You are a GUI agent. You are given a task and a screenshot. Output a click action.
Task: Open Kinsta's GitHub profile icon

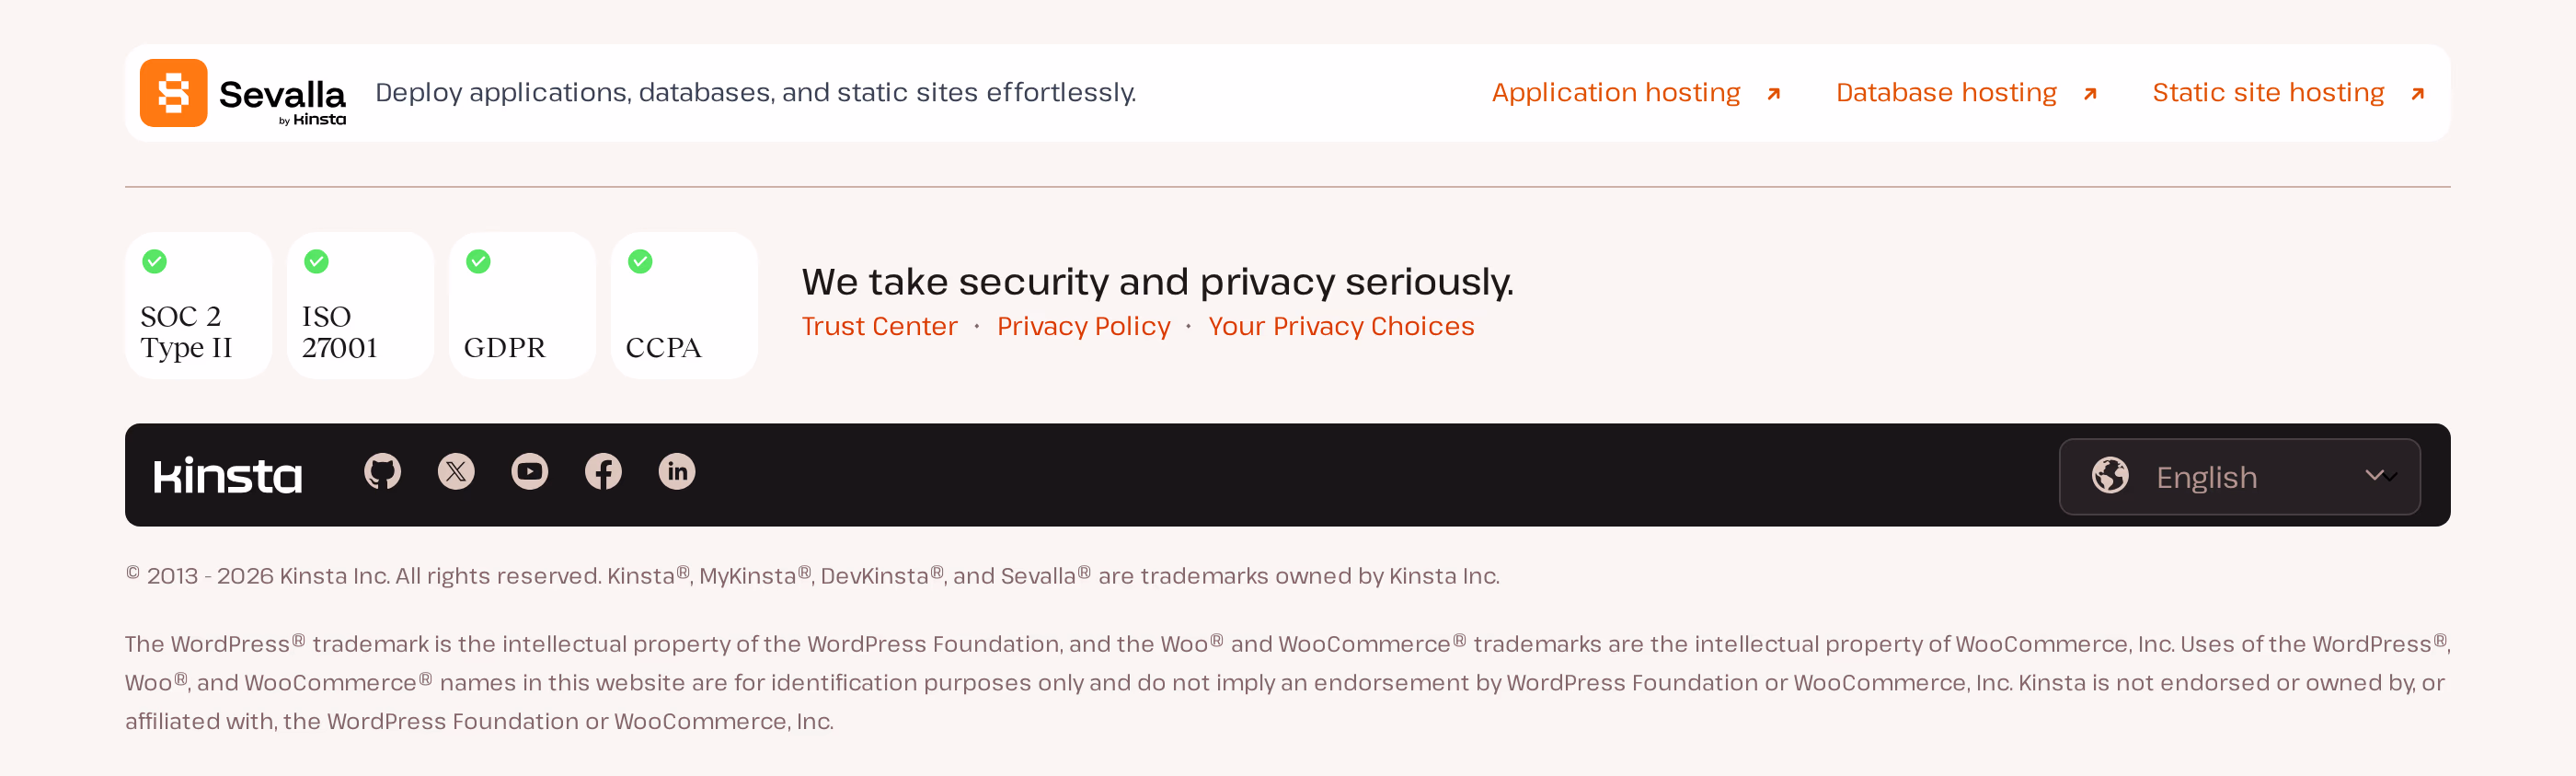(382, 471)
